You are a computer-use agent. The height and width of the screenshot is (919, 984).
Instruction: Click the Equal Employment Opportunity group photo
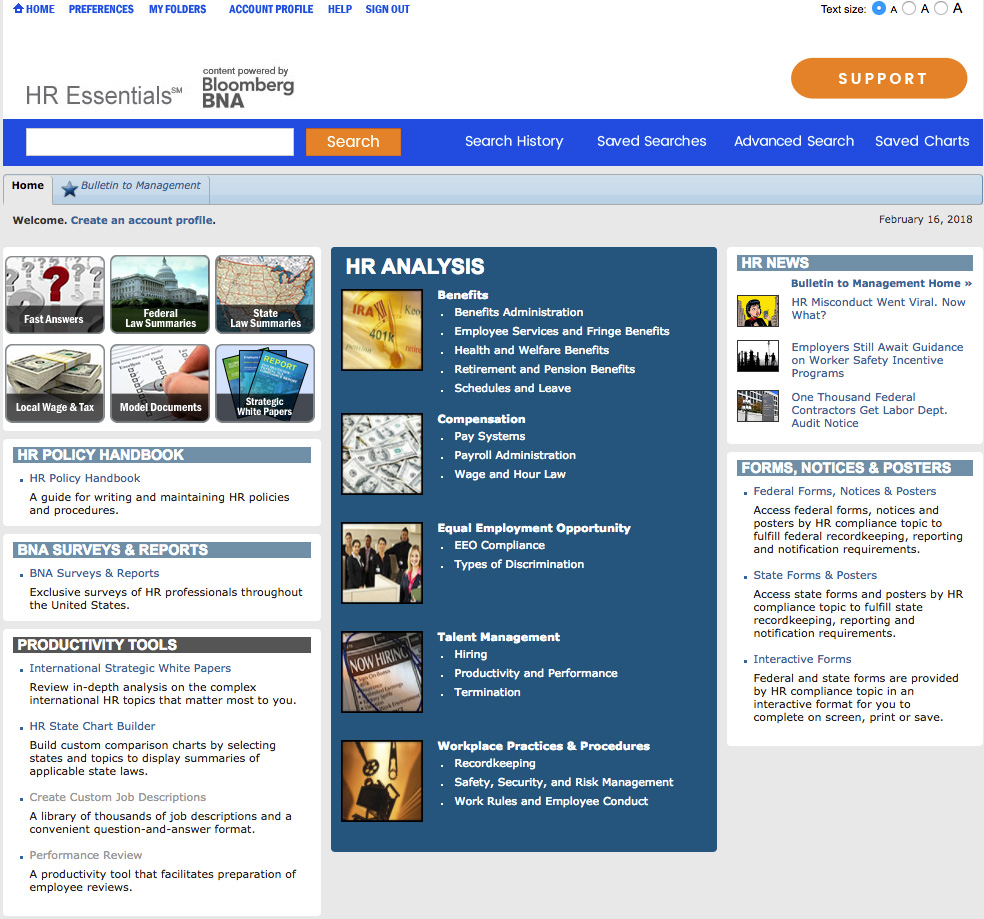click(x=382, y=563)
